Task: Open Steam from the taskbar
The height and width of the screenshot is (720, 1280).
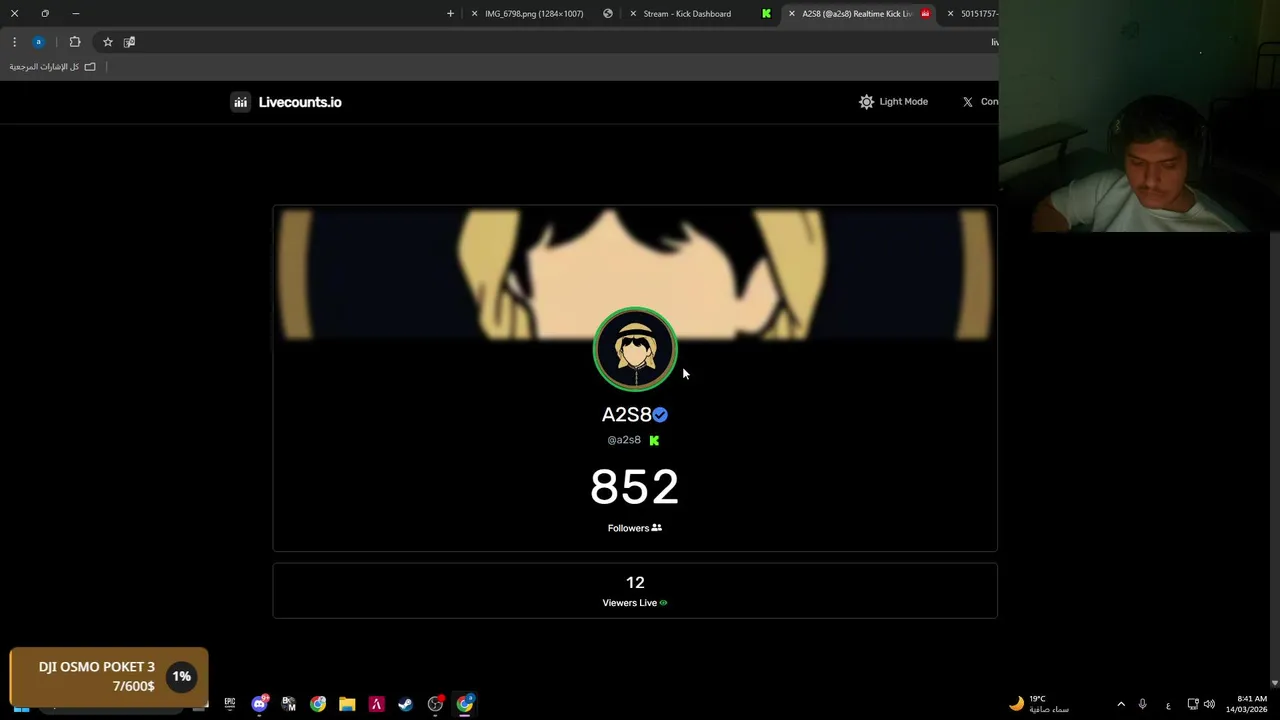Action: [x=405, y=704]
